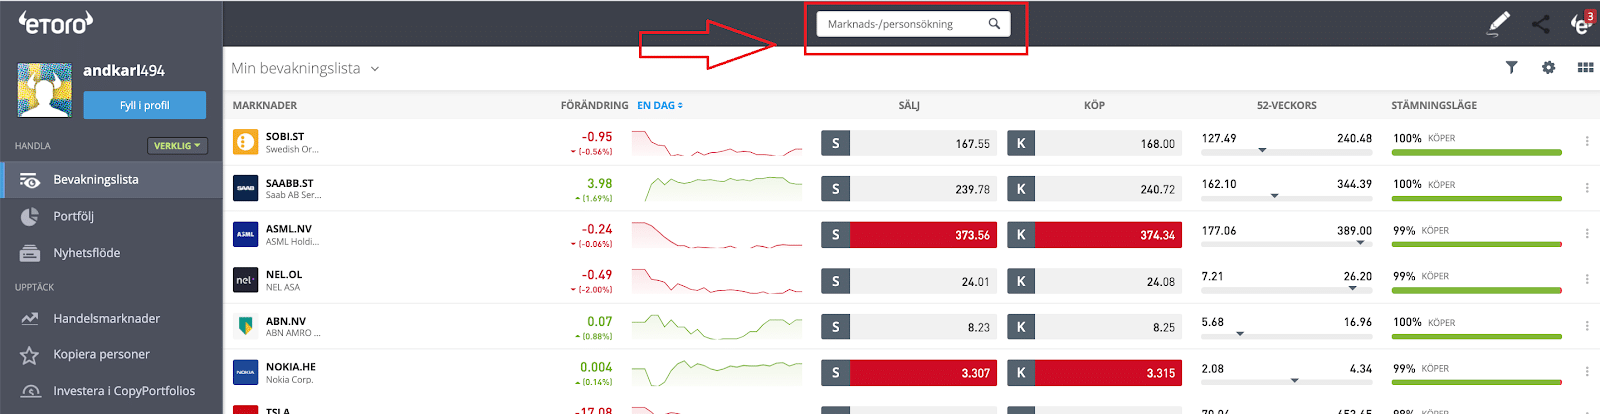Open row options for SOBI.ST
Image resolution: width=1600 pixels, height=414 pixels.
coord(1587,142)
